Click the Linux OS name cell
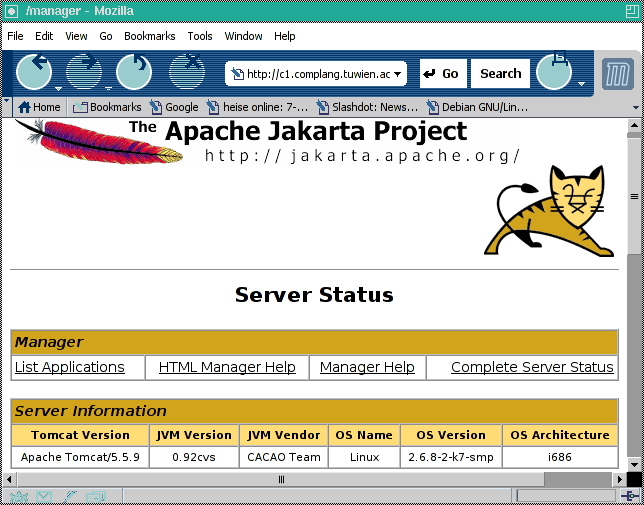 (364, 457)
